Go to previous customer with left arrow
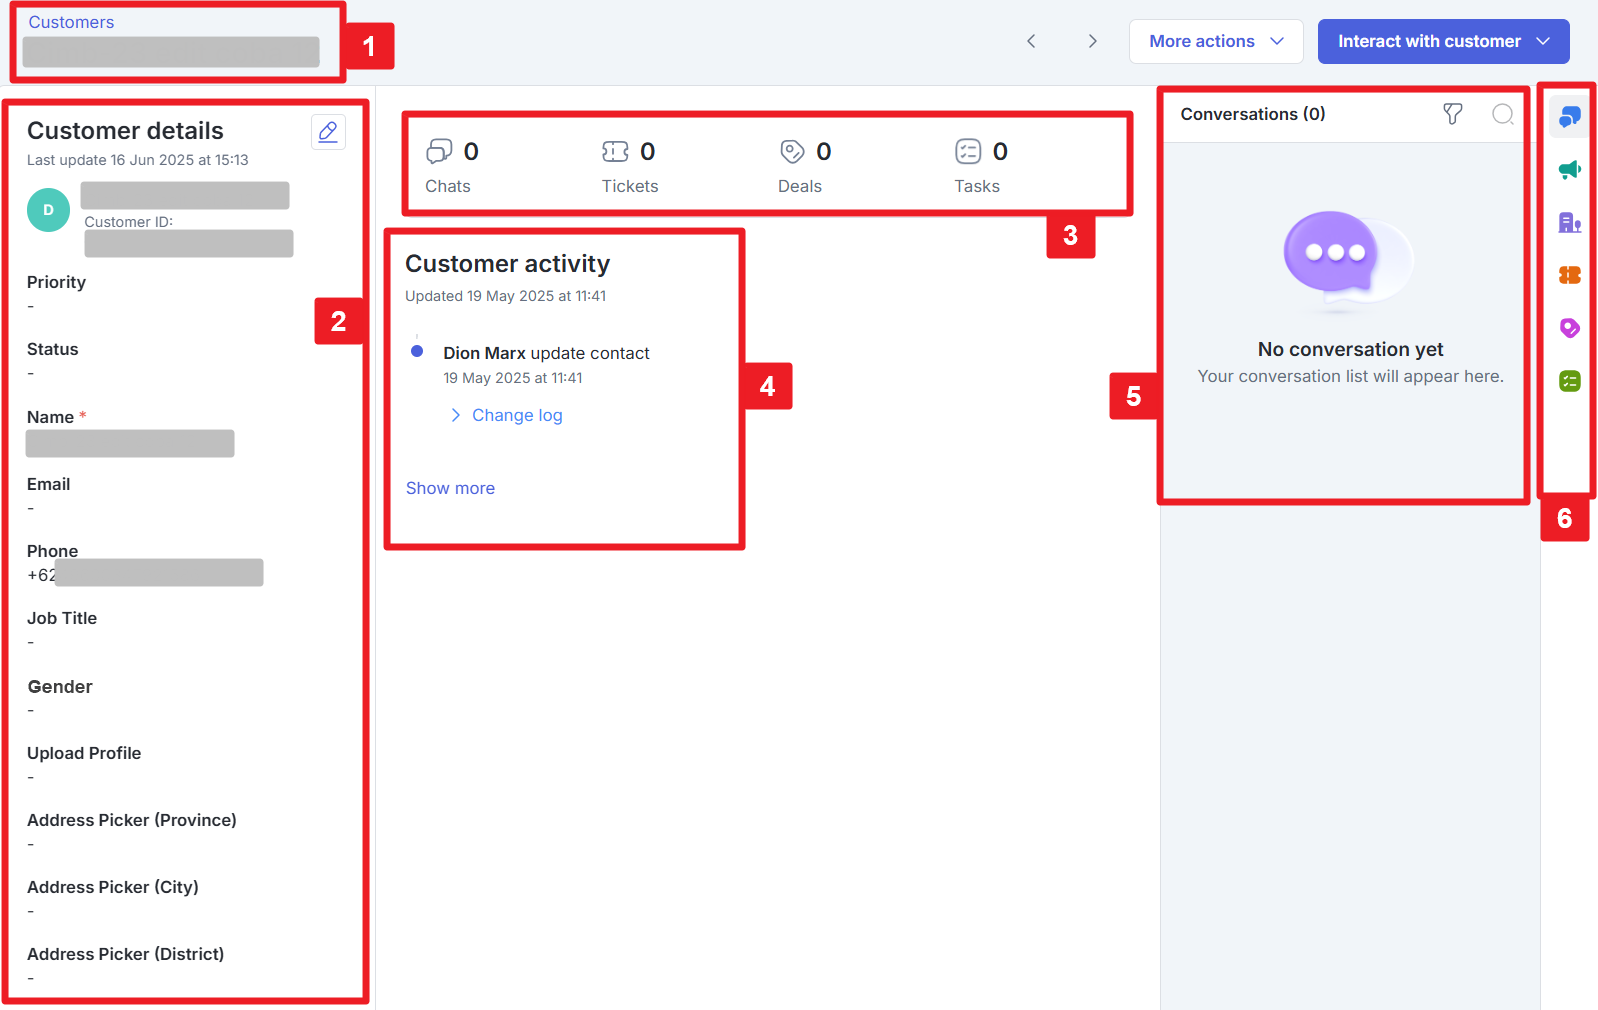This screenshot has height=1010, width=1598. 1031,41
